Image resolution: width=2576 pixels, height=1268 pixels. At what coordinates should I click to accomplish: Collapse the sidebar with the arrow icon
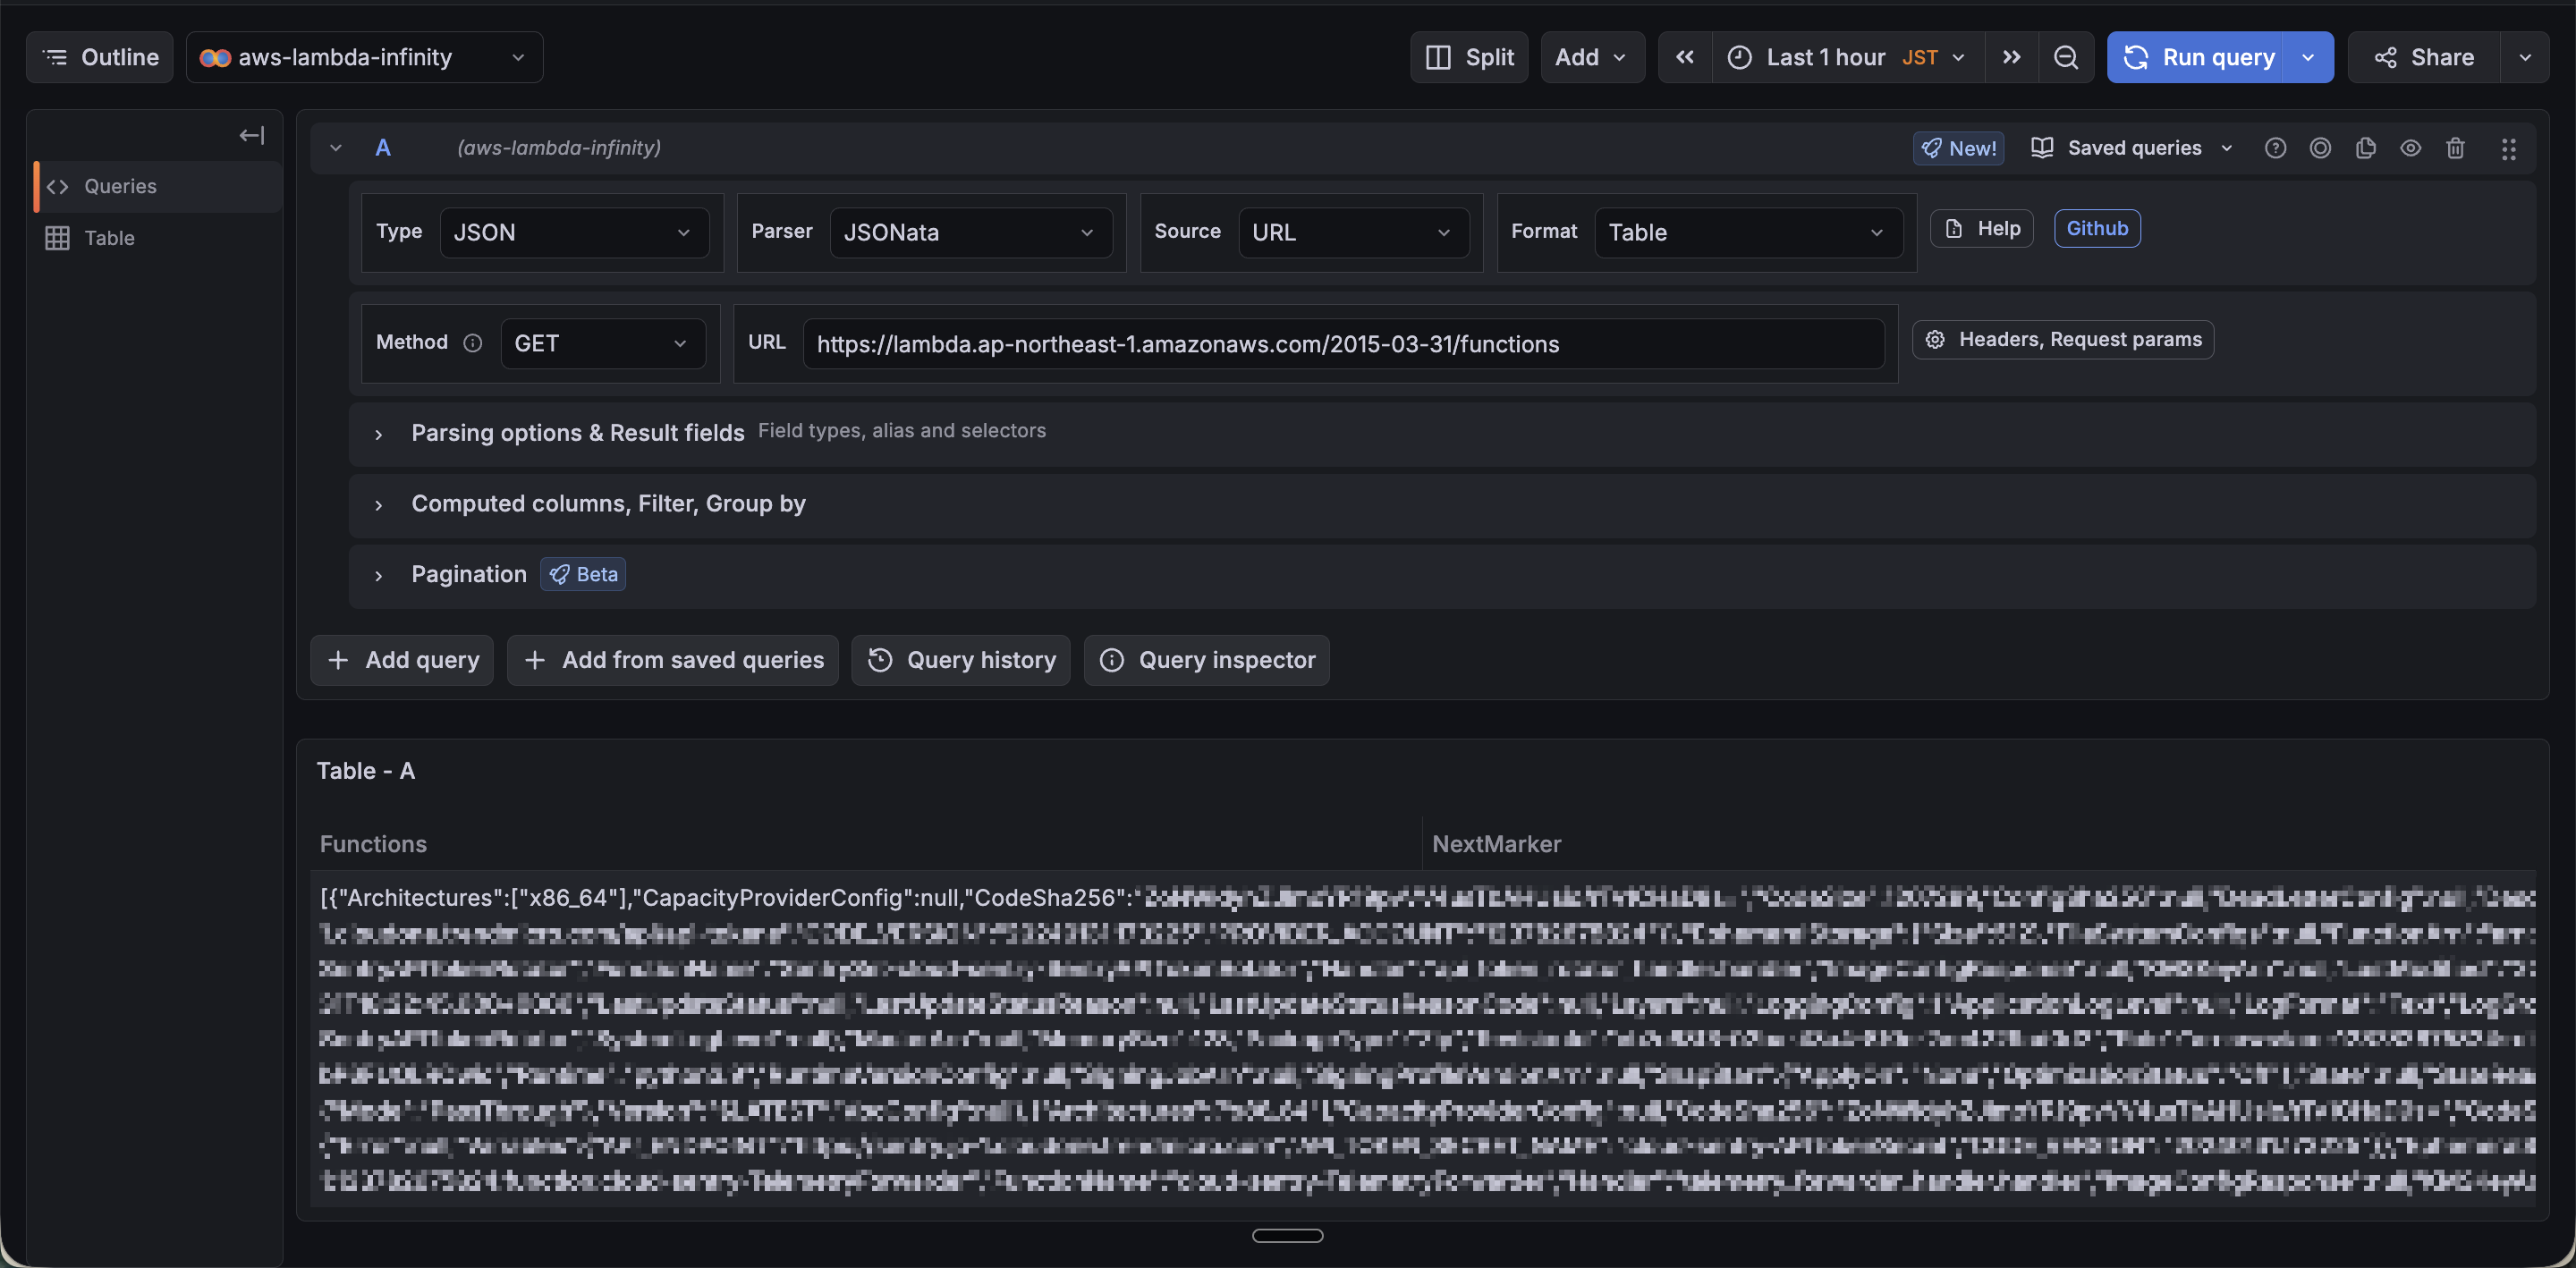coord(252,135)
